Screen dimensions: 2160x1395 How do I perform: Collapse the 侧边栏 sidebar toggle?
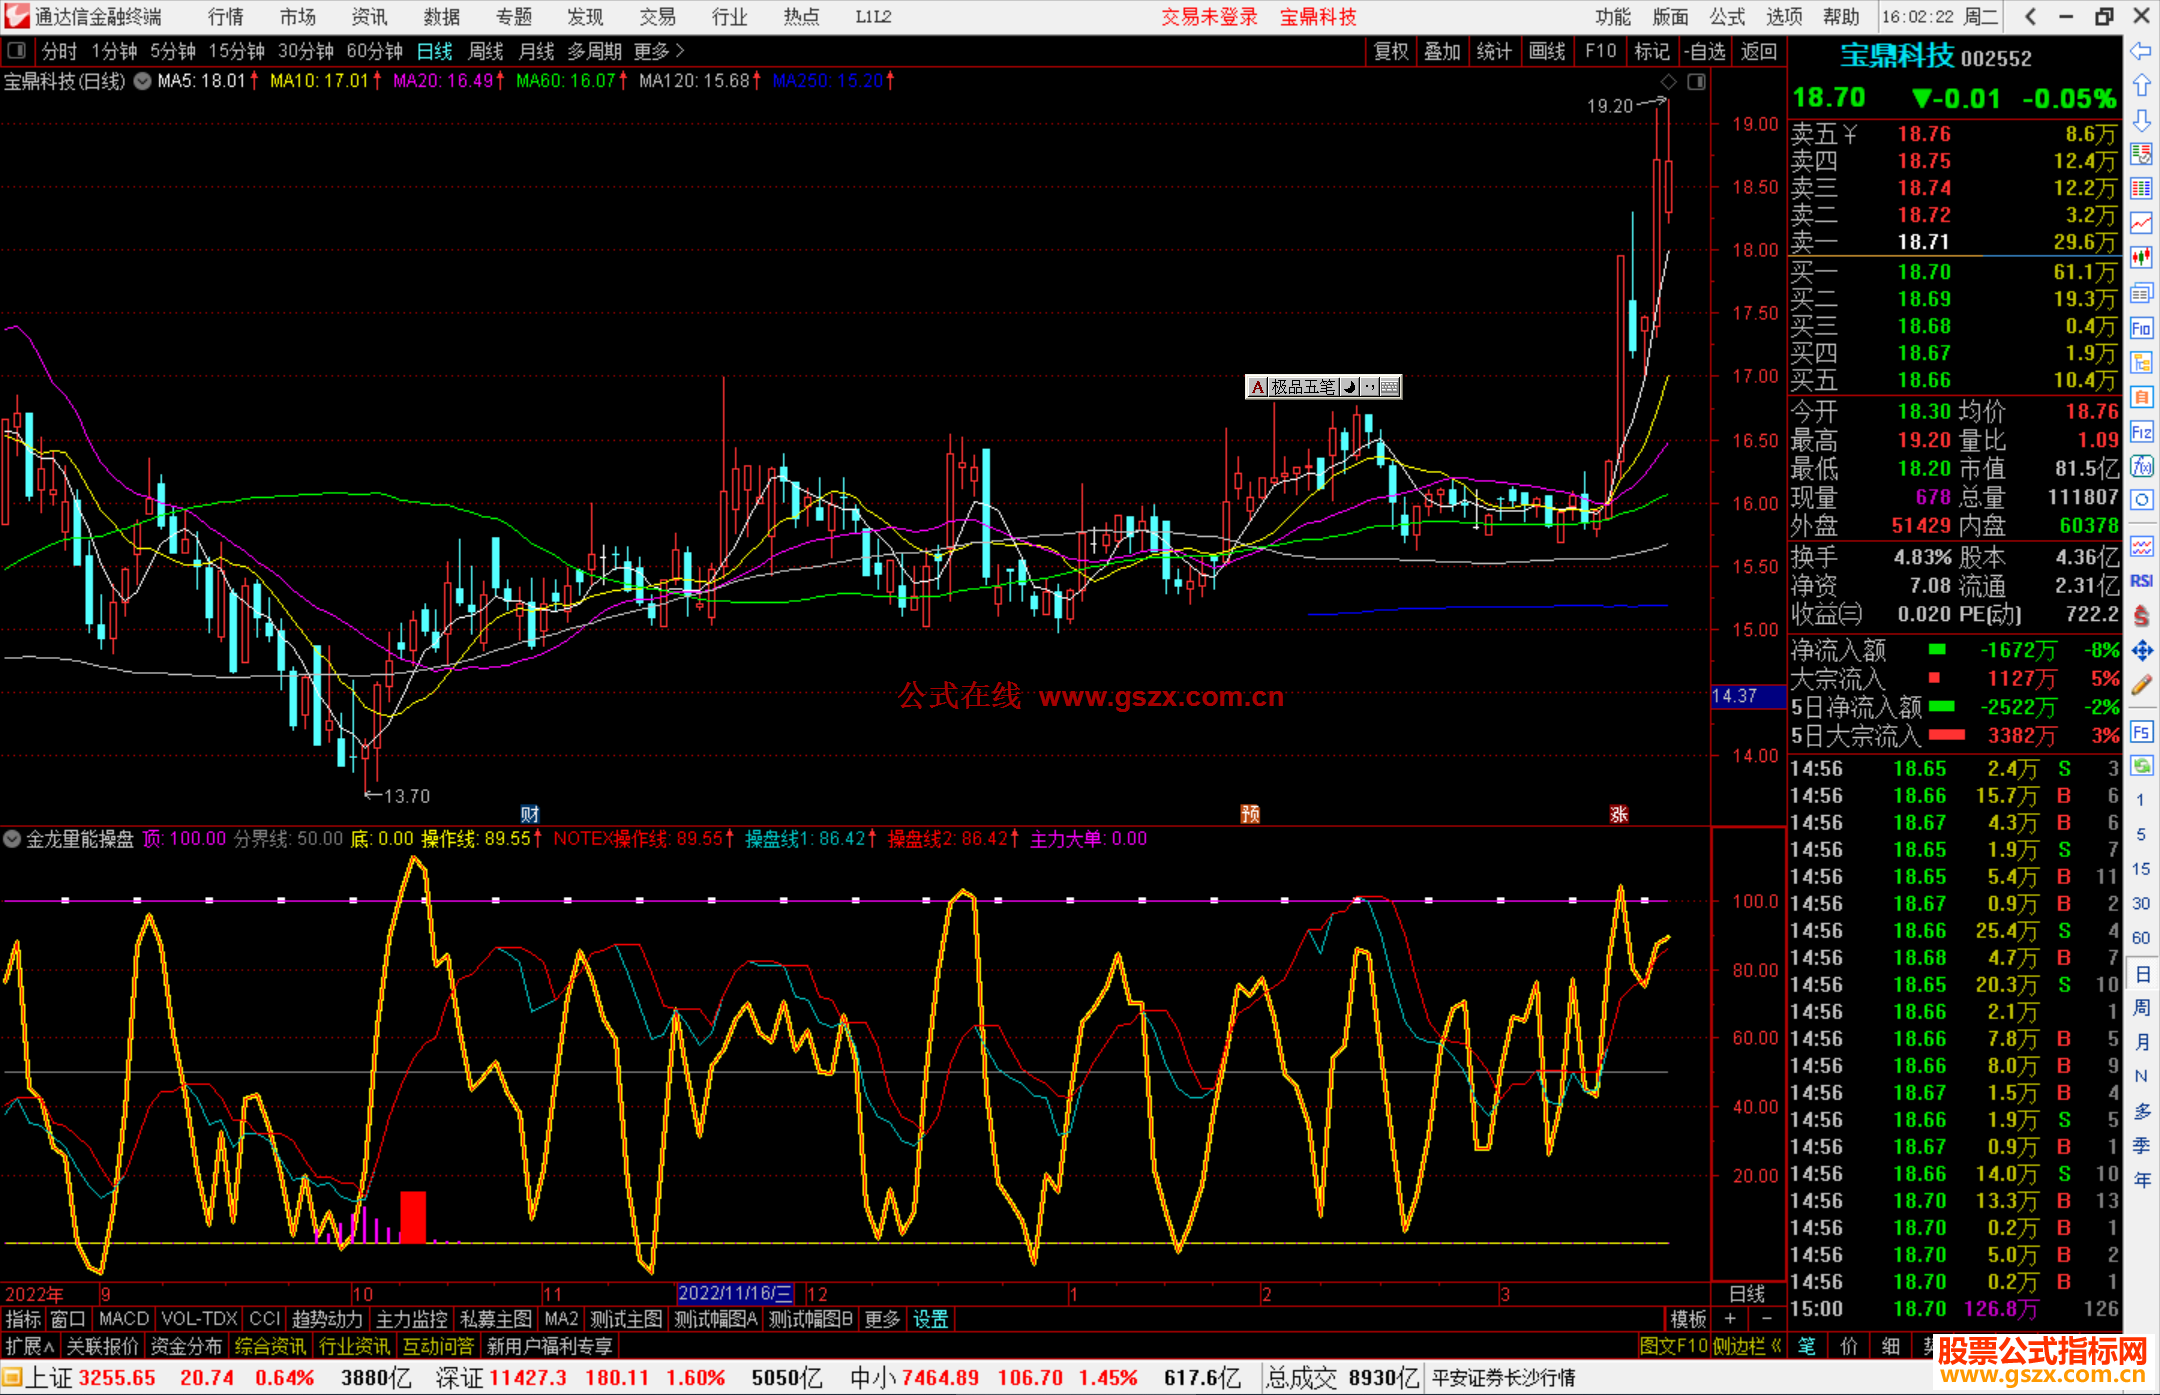1747,1346
